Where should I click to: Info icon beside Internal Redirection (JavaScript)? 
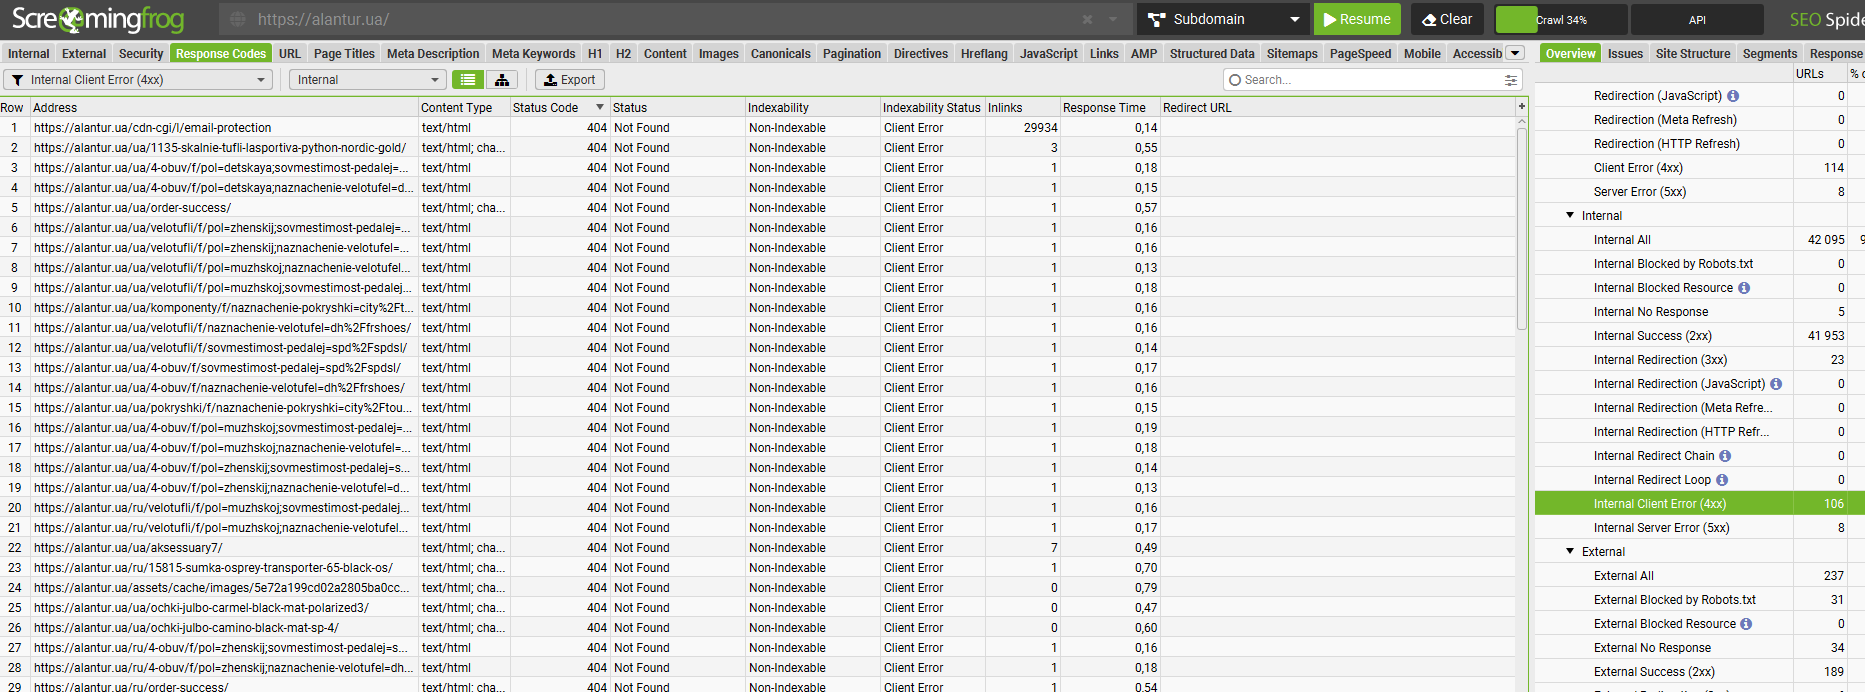(x=1776, y=384)
